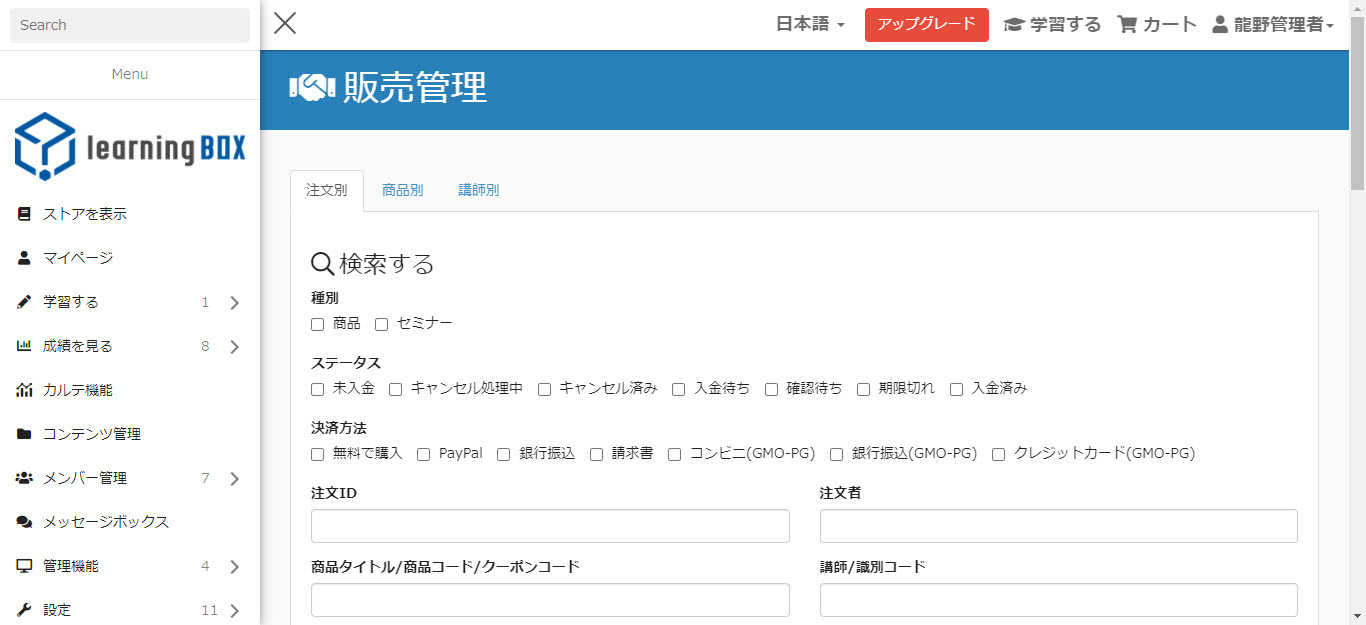Screen dimensions: 1366x625
Task: Expand the 設定 submenu arrow
Action: pyautogui.click(x=235, y=611)
